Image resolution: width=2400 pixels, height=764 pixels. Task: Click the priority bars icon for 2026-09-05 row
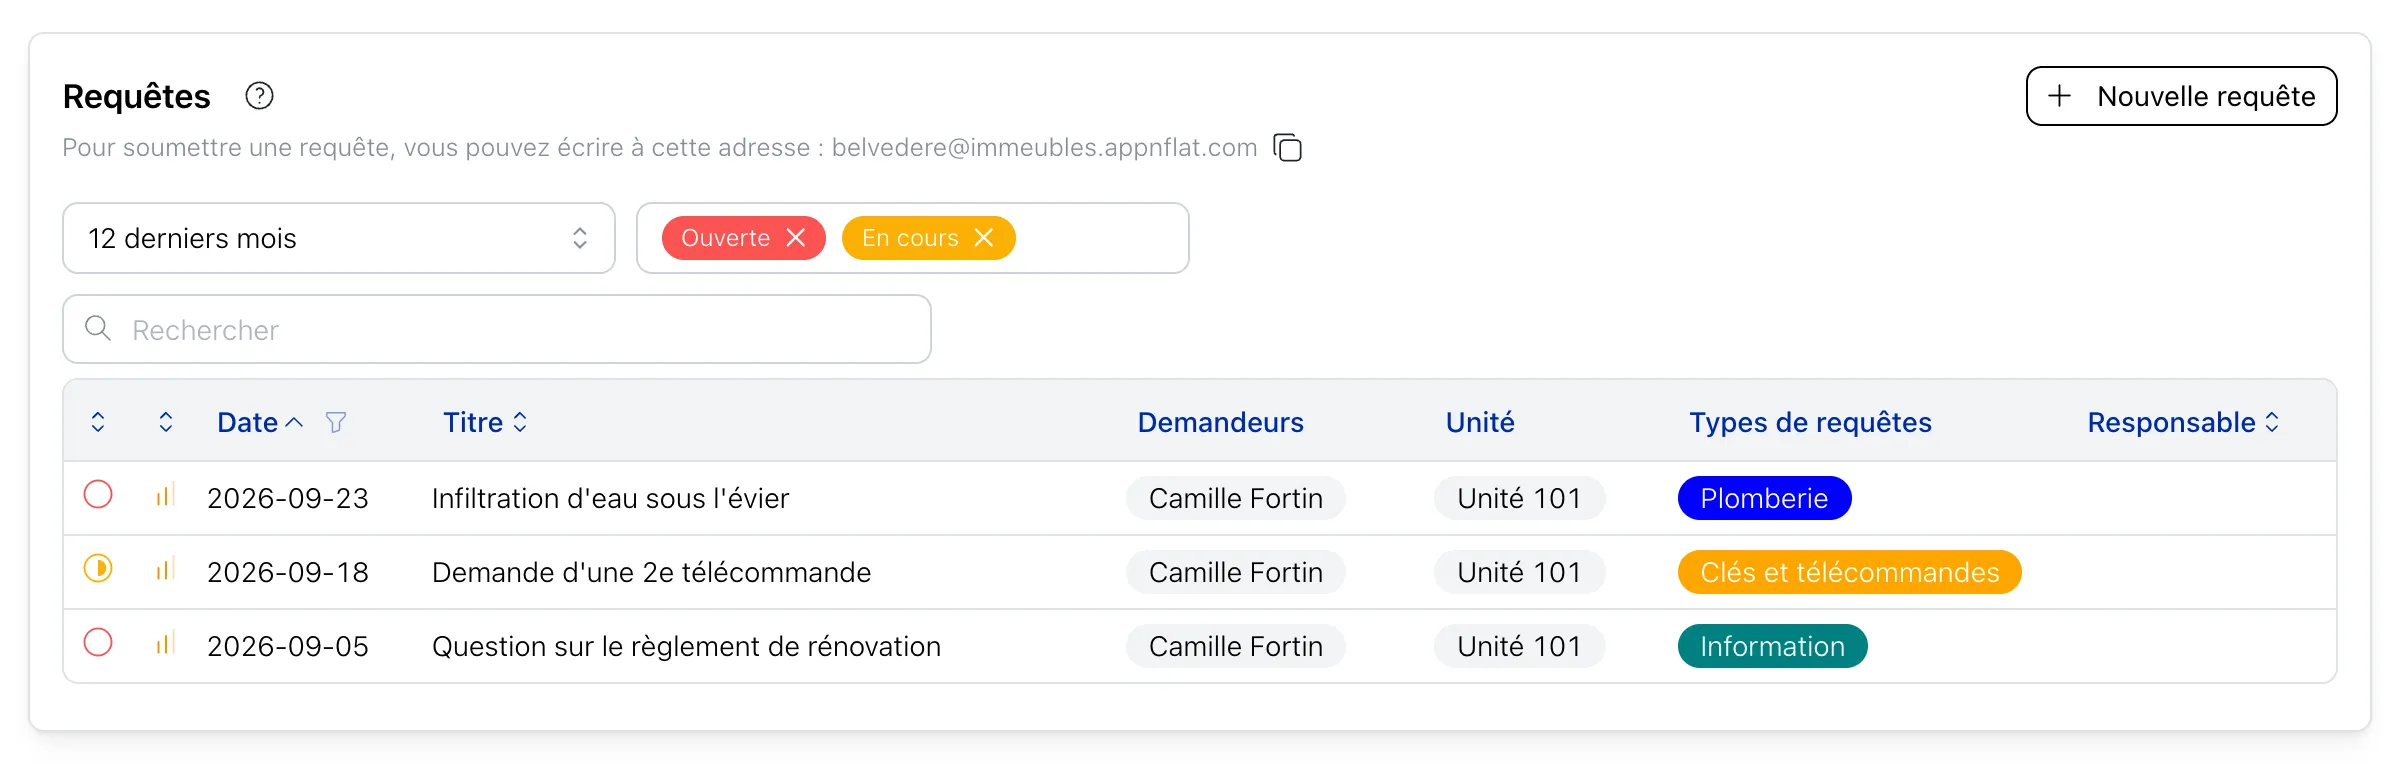[x=165, y=643]
